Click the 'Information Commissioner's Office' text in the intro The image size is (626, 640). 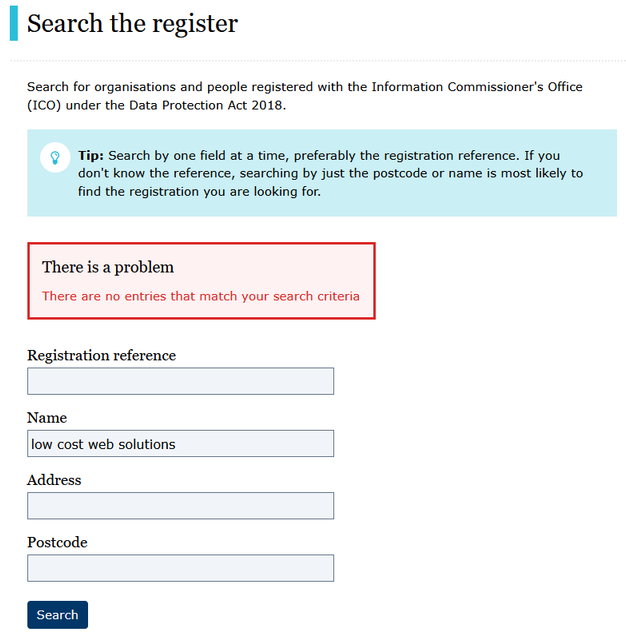coord(477,87)
